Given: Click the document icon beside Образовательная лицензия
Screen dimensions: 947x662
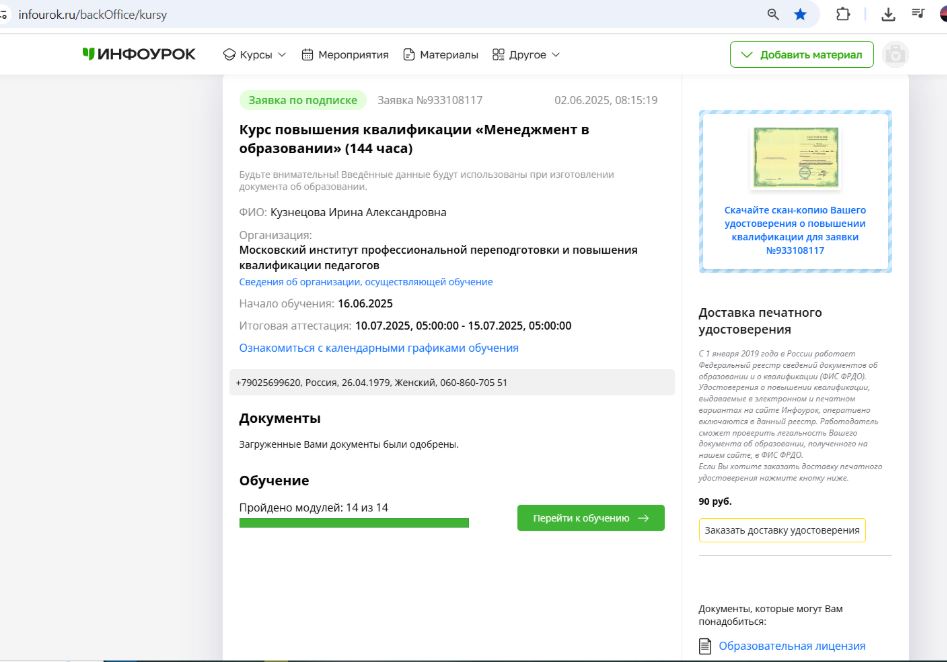Looking at the screenshot, I should 705,646.
